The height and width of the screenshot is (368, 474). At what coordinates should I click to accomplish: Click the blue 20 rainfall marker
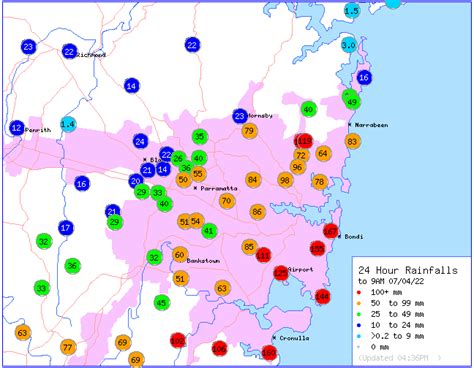pos(136,181)
